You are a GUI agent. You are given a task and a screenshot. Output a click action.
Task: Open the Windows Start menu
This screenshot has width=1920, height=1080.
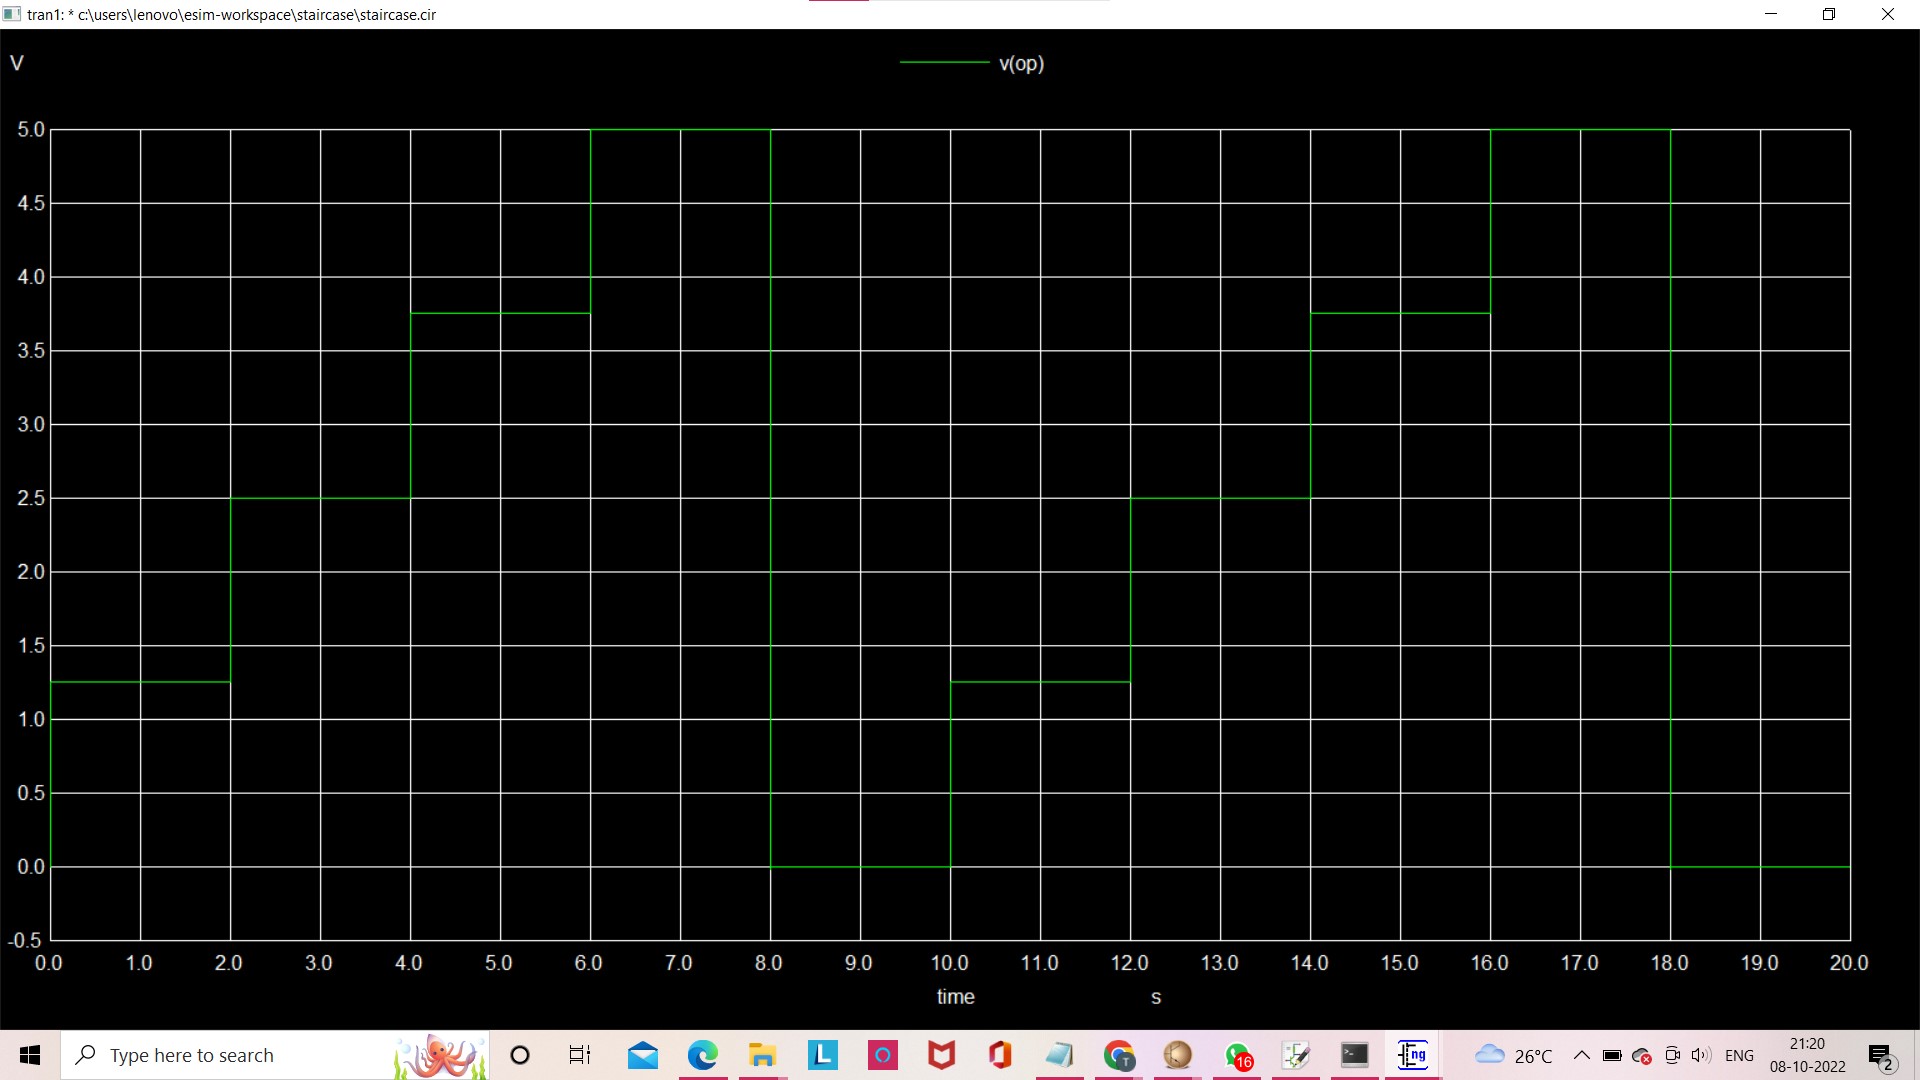pyautogui.click(x=30, y=1055)
